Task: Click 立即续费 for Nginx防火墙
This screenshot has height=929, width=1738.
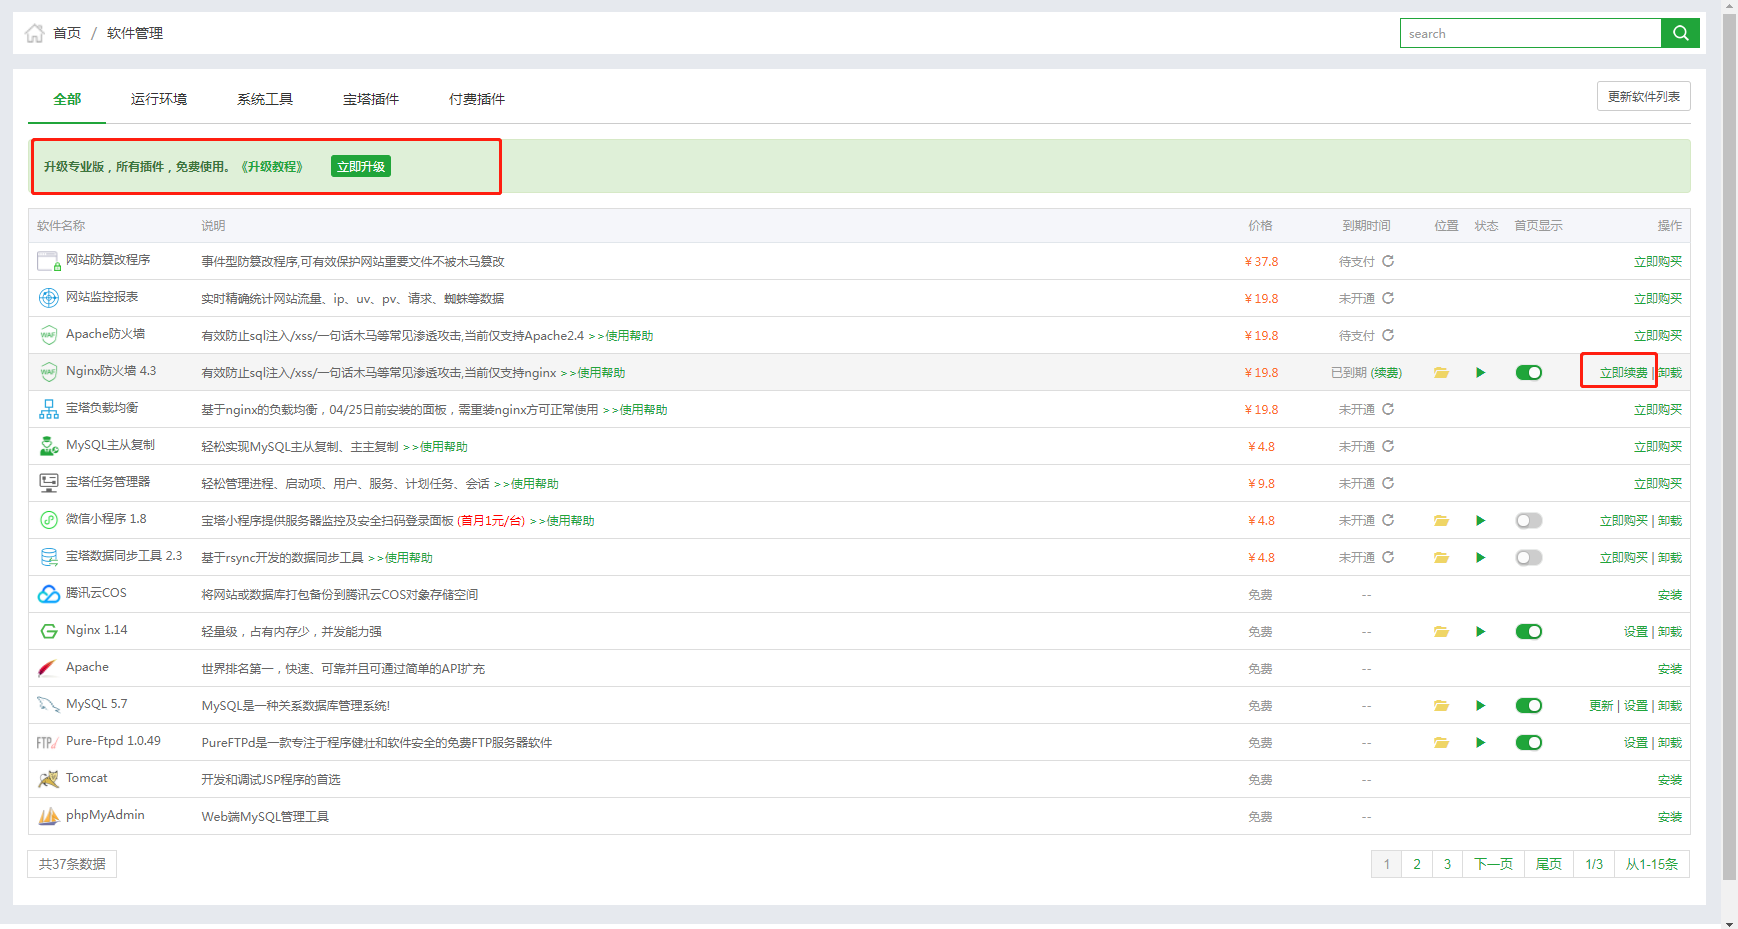Action: tap(1623, 372)
